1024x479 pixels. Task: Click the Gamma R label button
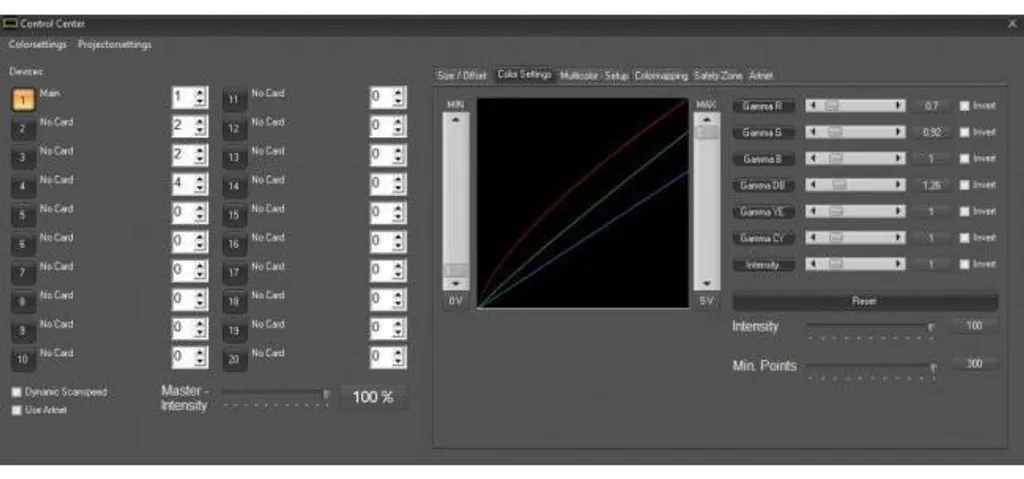click(x=763, y=106)
